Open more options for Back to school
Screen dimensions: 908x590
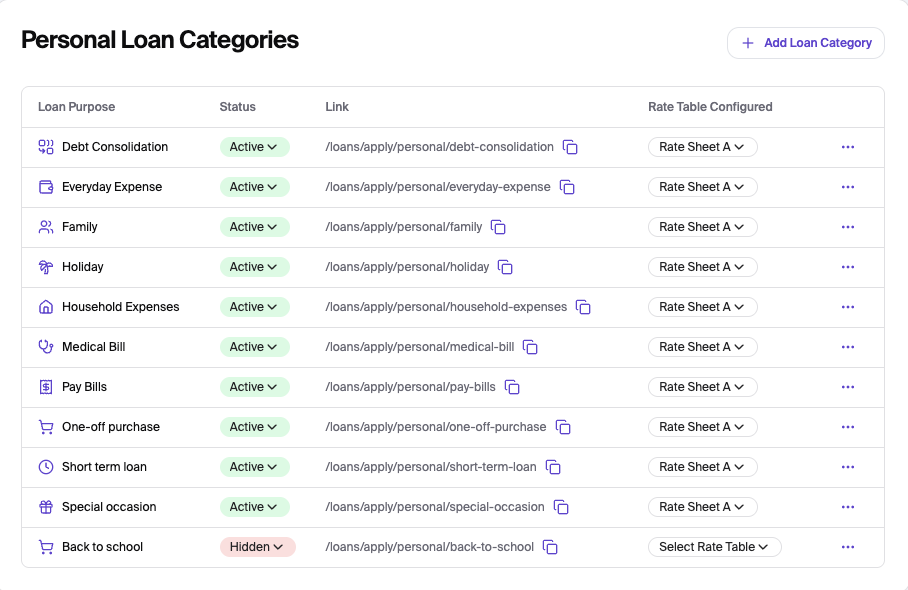[848, 547]
